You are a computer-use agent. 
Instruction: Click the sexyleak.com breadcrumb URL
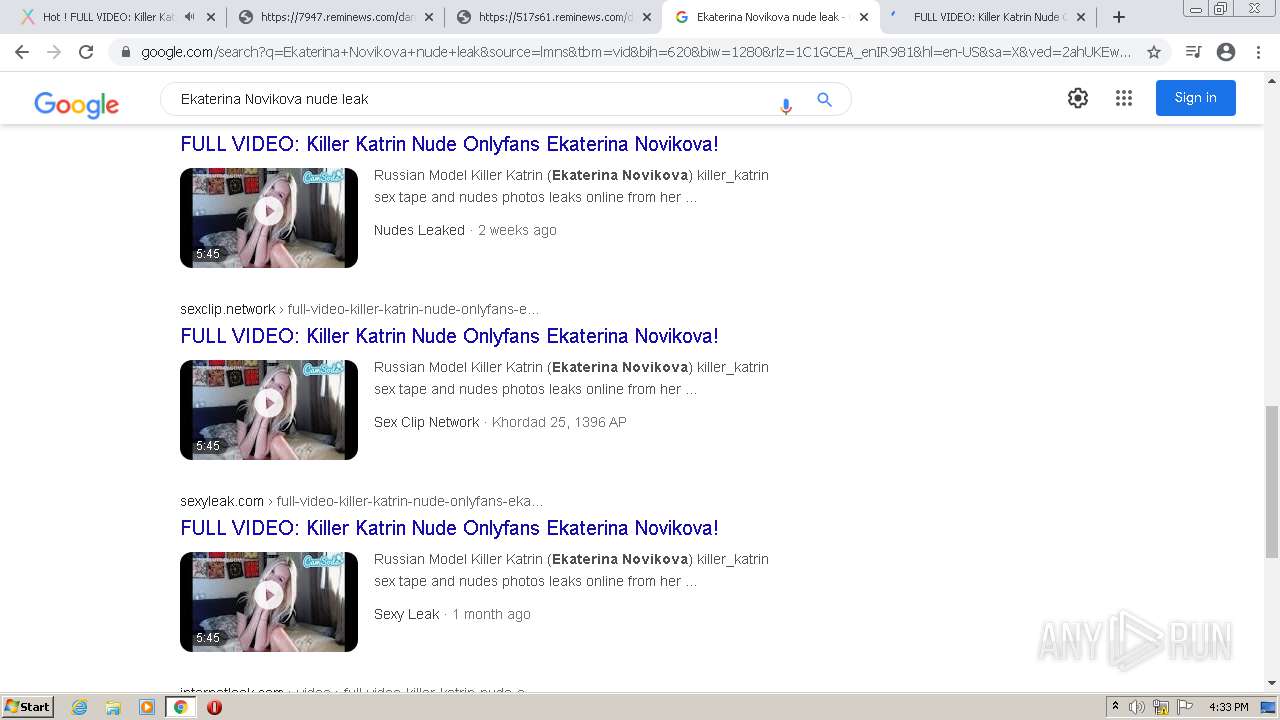coord(361,501)
